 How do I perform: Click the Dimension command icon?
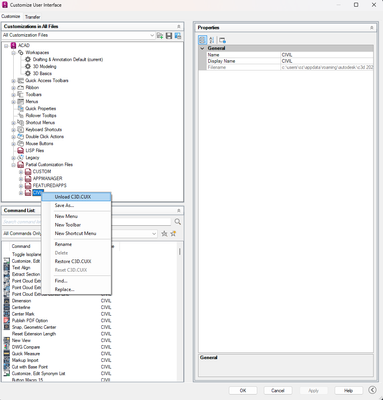[7, 301]
